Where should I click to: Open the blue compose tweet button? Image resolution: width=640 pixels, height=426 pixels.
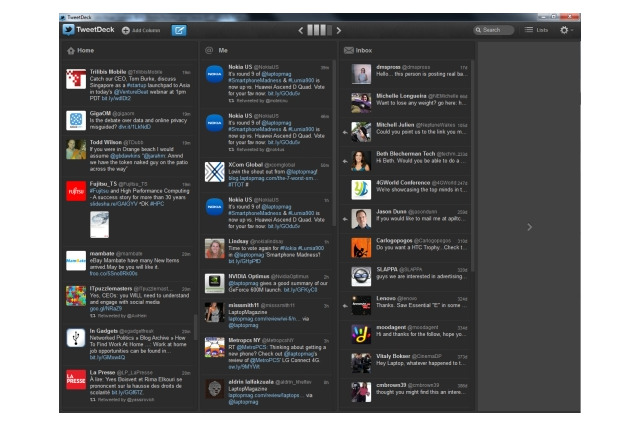point(179,30)
